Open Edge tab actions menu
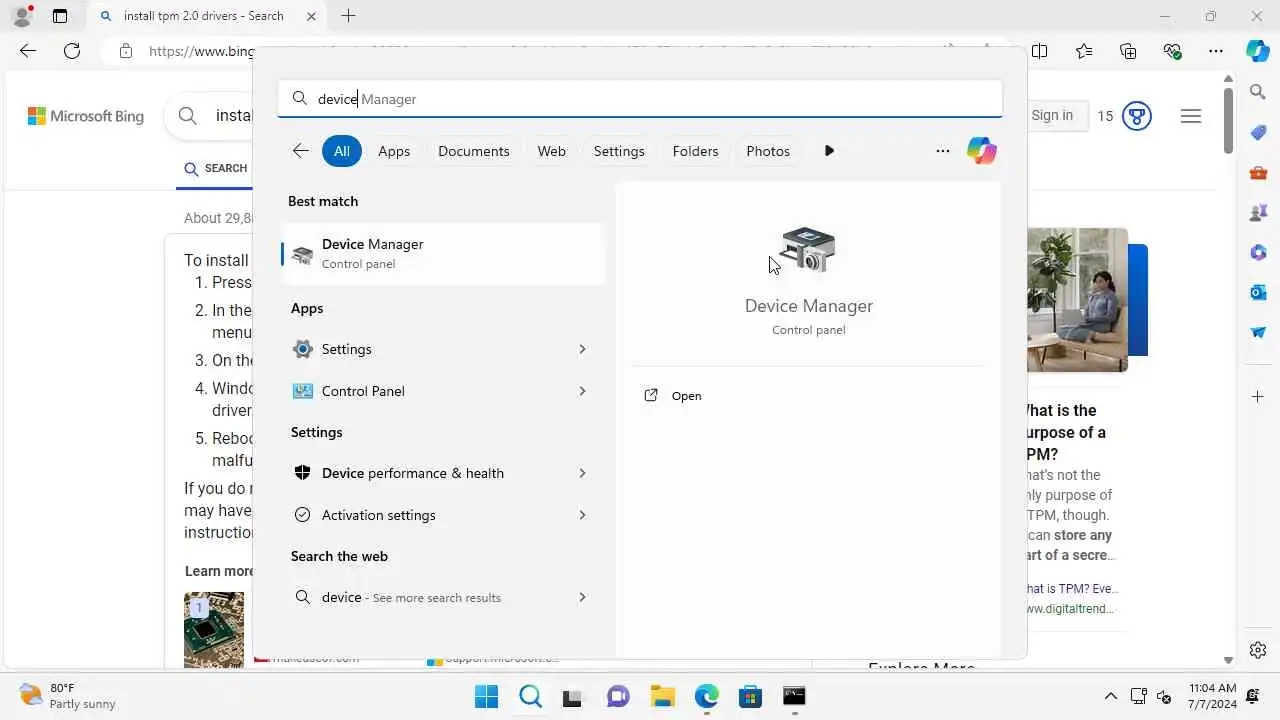The width and height of the screenshot is (1280, 720). [x=60, y=16]
